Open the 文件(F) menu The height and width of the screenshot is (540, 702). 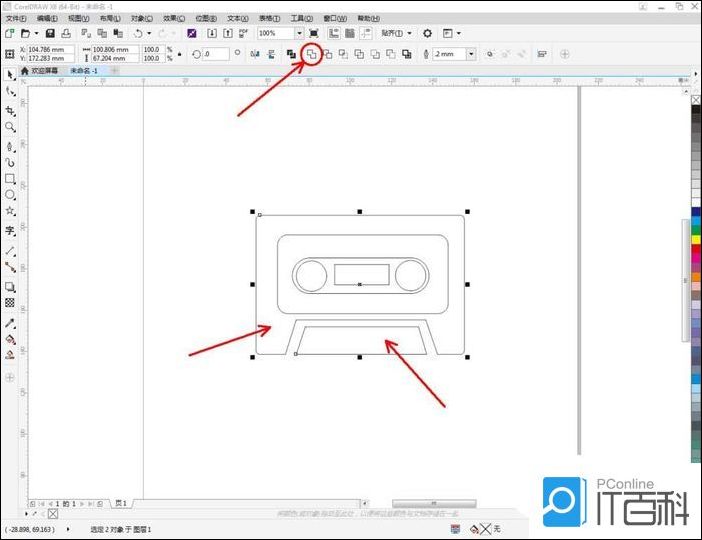click(x=16, y=18)
